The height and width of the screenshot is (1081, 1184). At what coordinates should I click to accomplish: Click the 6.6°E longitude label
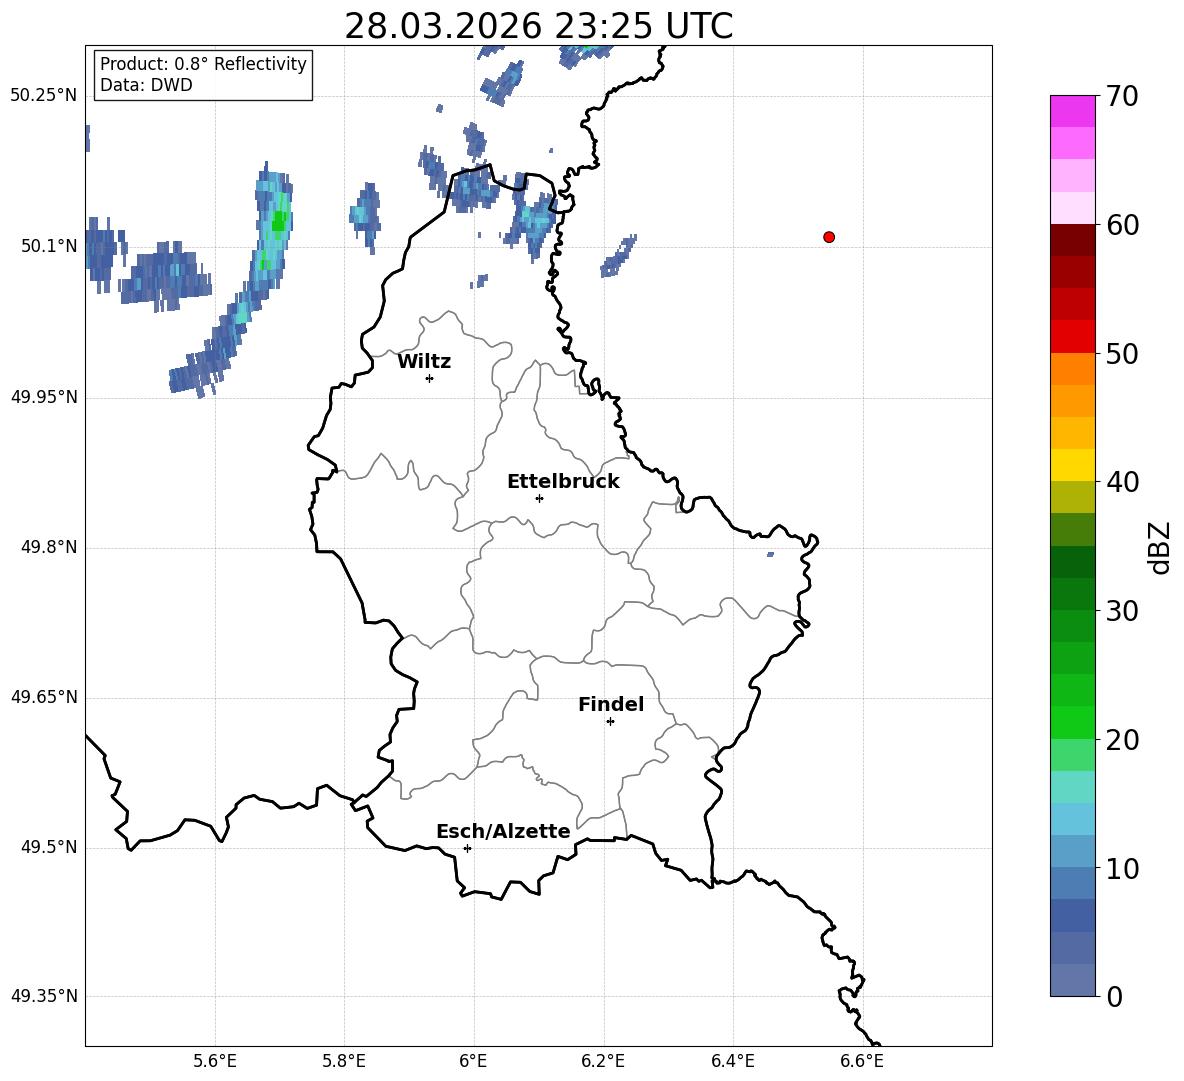coord(862,1061)
